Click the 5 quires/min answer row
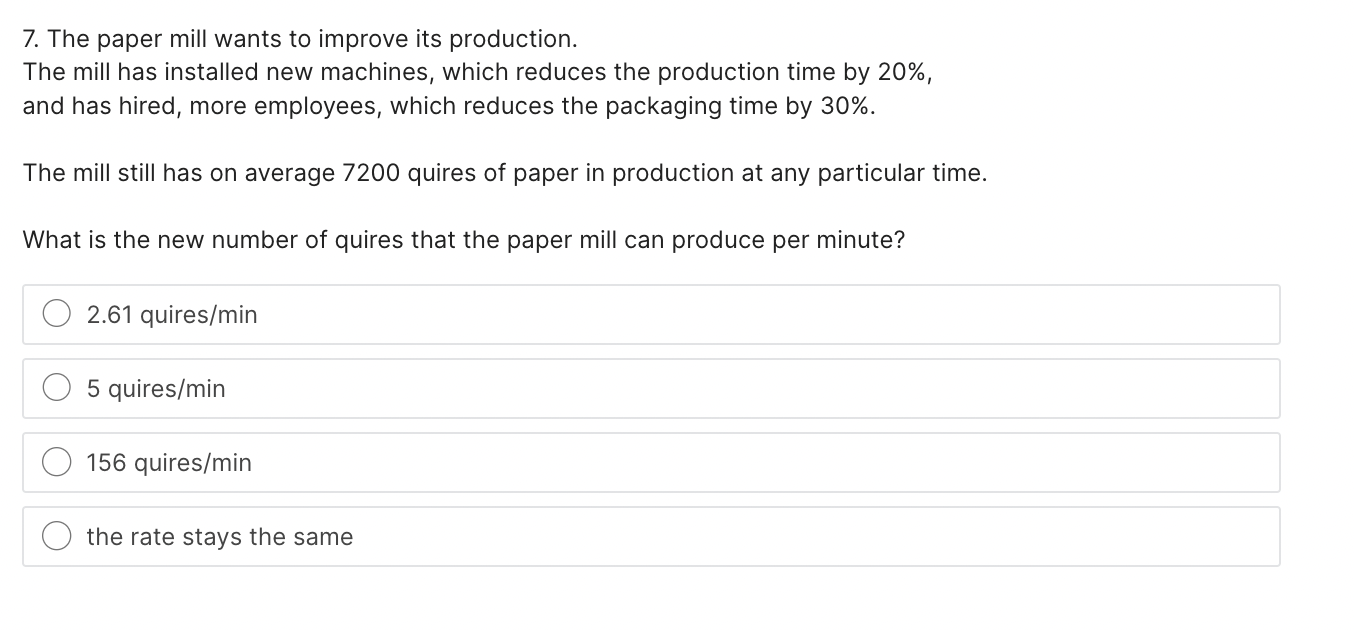The image size is (1354, 630). click(x=650, y=387)
